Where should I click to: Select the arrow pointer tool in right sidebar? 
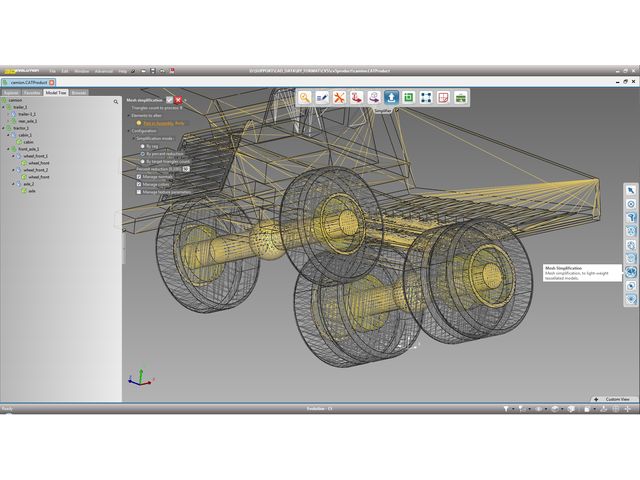[x=631, y=190]
